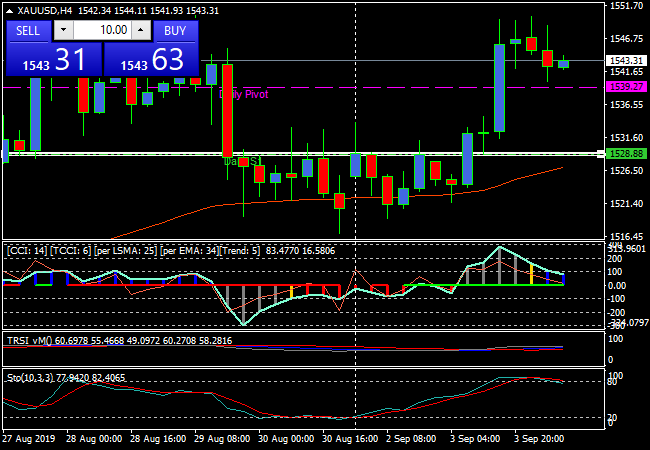Select the magenta 1539.27 pivot price tag
This screenshot has width=650, height=450.
[x=625, y=87]
